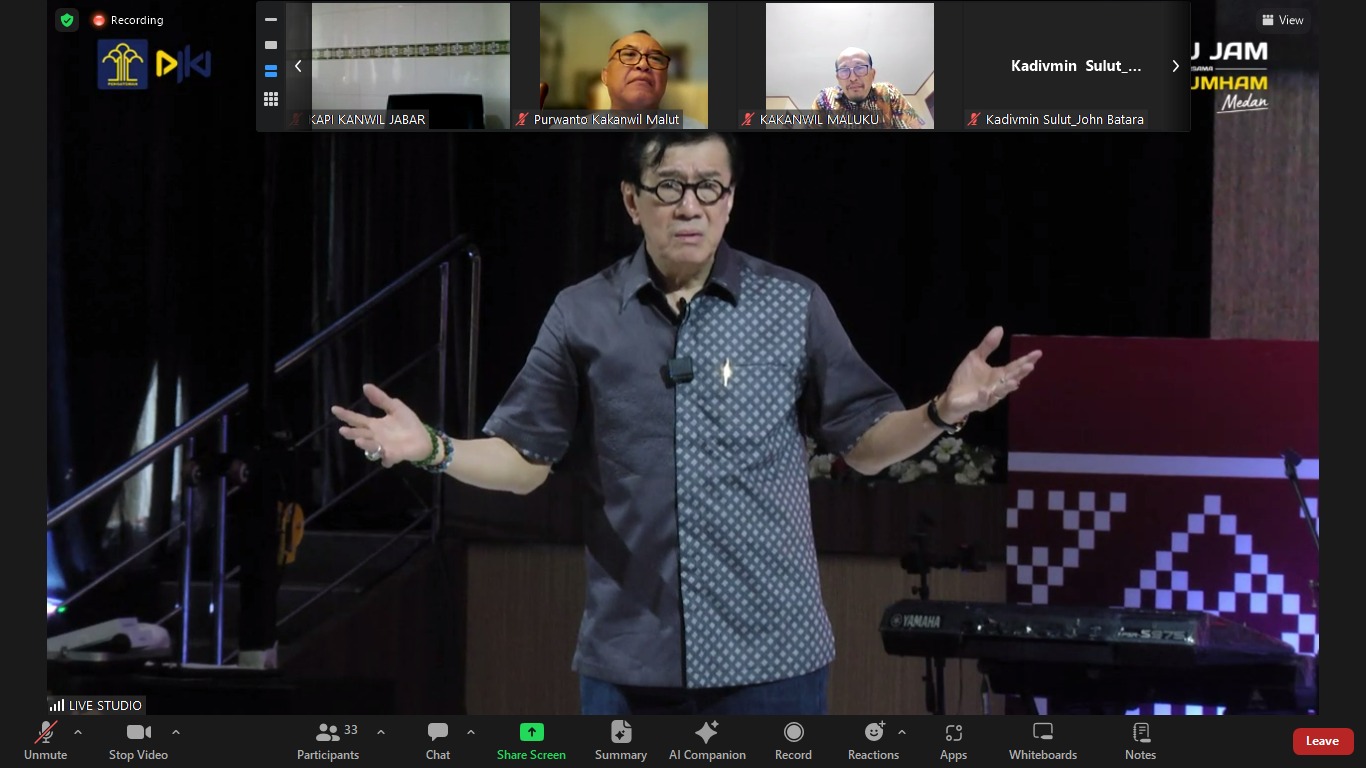The height and width of the screenshot is (768, 1366).
Task: Open meeting Summary
Action: (x=621, y=742)
